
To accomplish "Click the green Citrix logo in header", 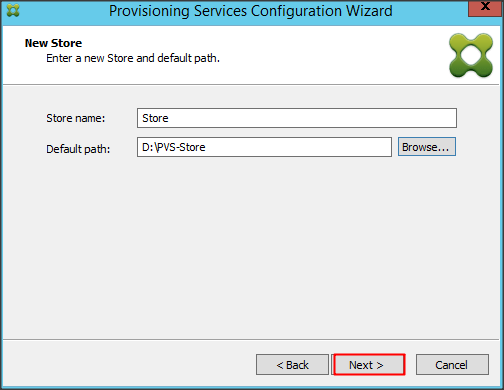I will coord(471,55).
